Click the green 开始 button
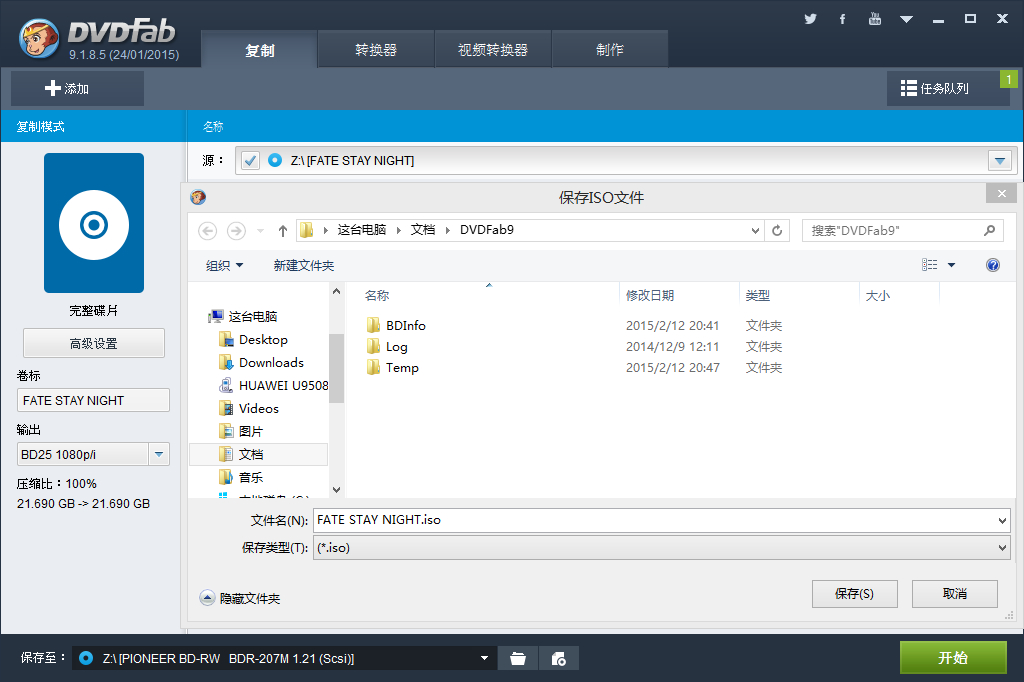The image size is (1024, 682). (x=952, y=658)
